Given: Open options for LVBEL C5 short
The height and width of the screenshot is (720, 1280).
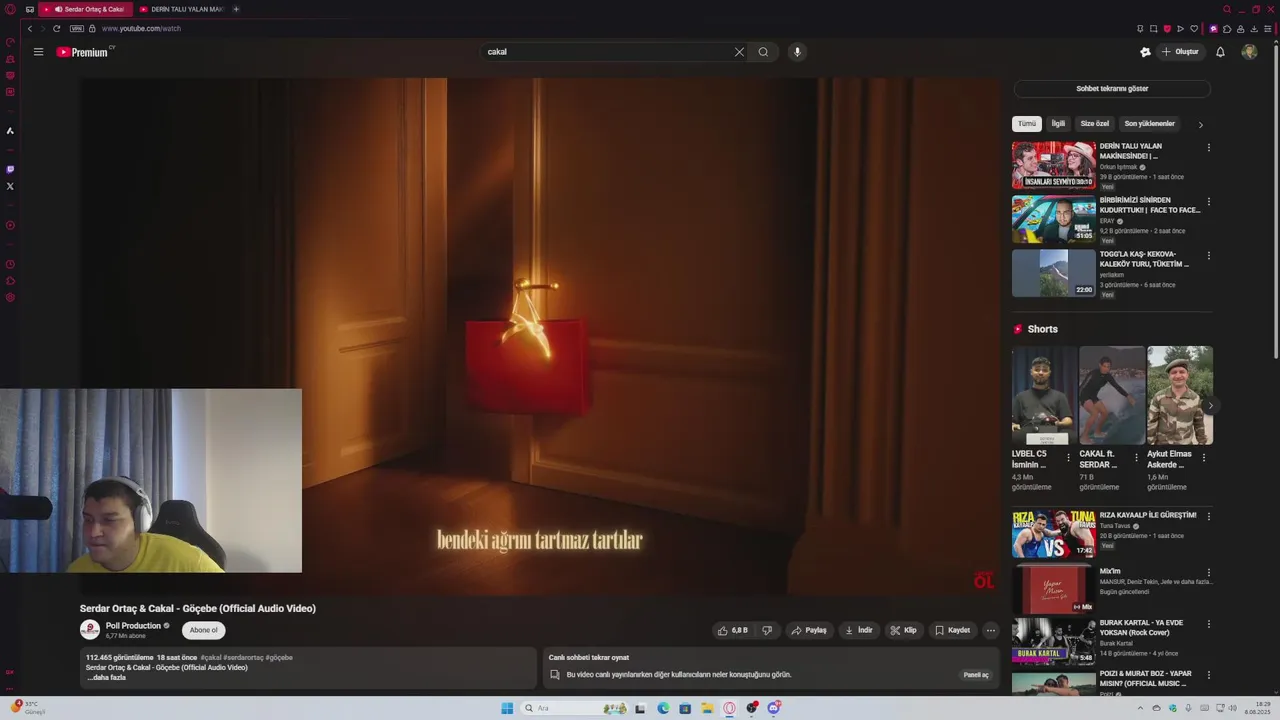Looking at the screenshot, I should click(1068, 458).
